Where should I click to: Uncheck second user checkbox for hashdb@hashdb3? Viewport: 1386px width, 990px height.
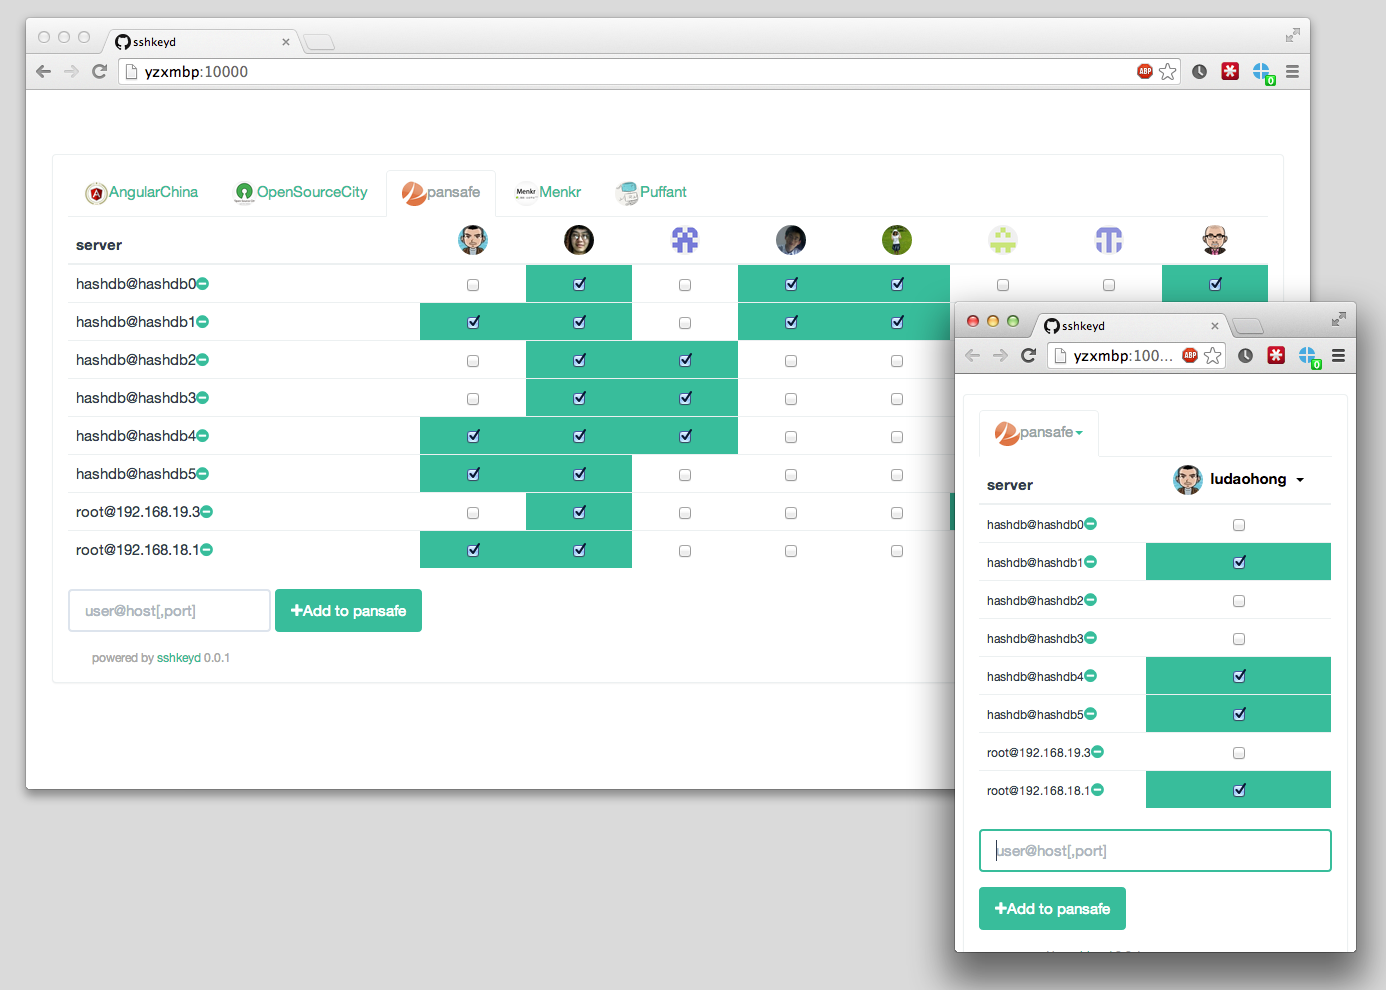coord(579,398)
